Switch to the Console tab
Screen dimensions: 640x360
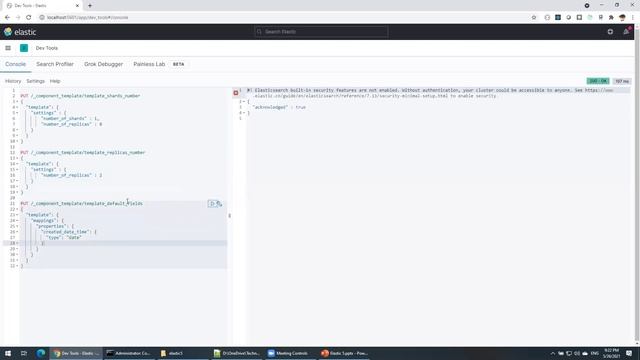pos(16,64)
